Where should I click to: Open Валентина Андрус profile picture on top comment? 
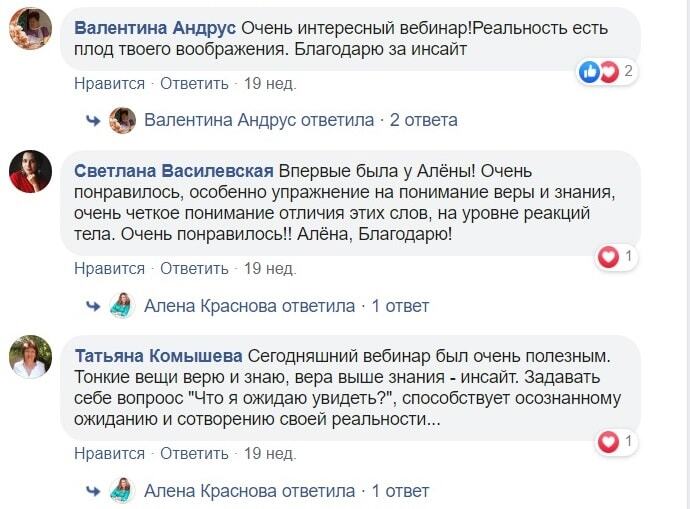pyautogui.click(x=30, y=28)
